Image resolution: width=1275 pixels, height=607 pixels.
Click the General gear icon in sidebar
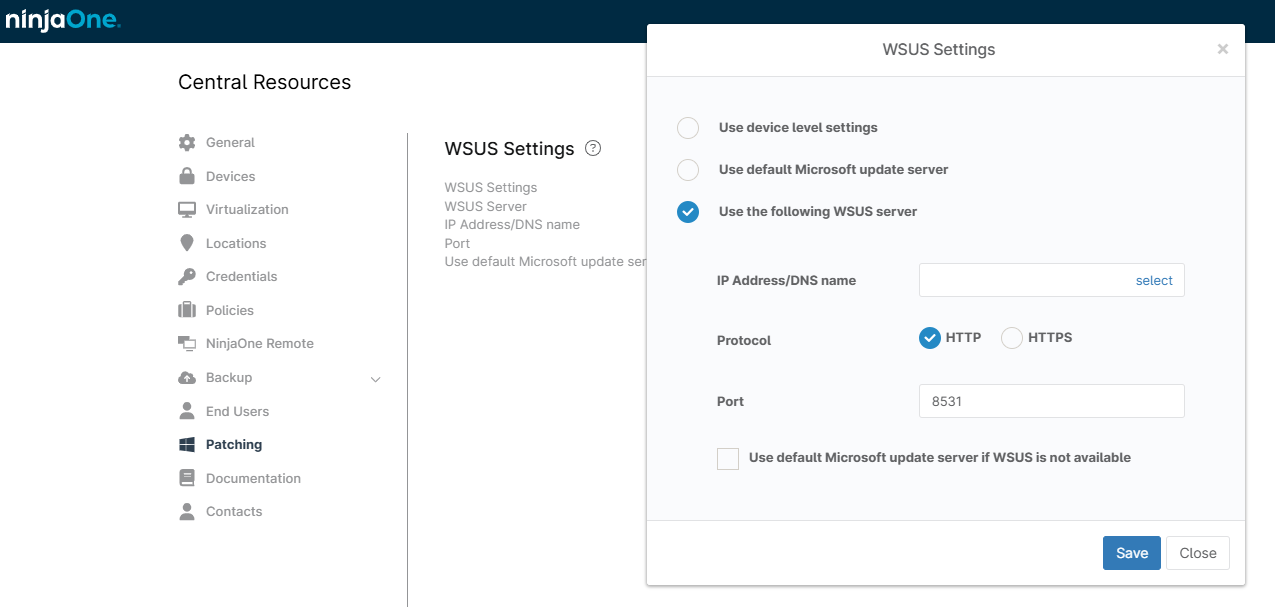187,142
